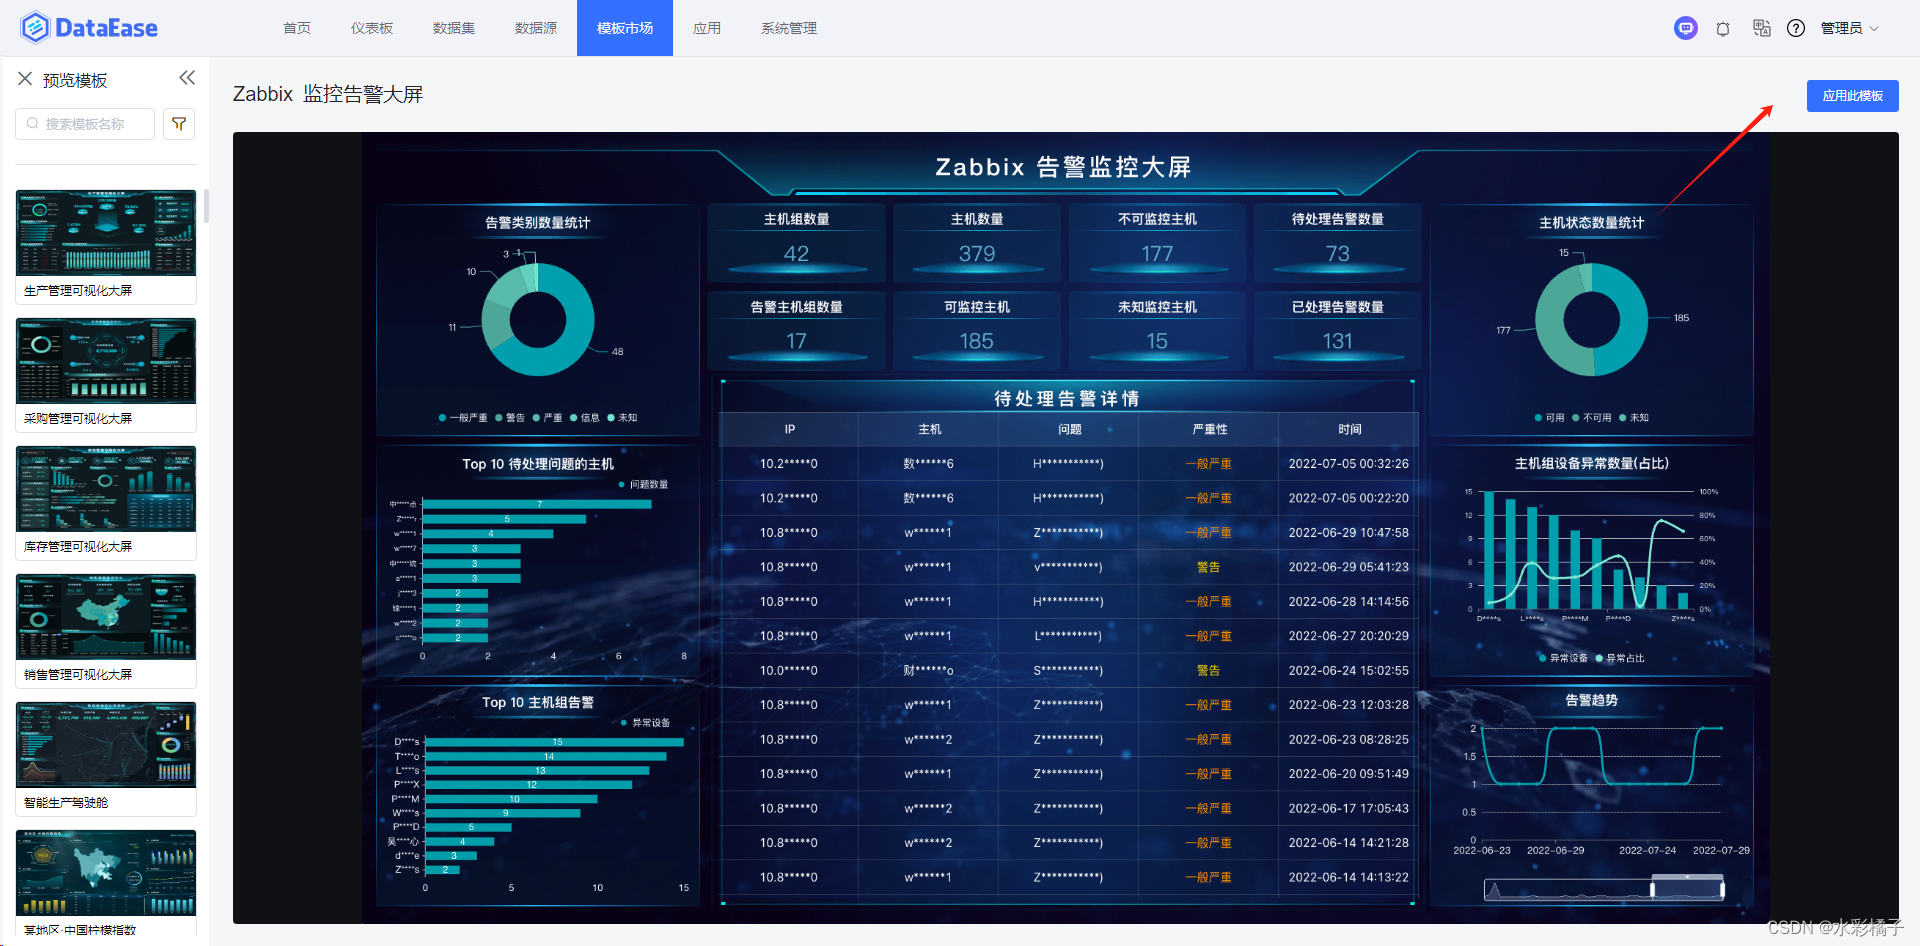Click timestamp 2022-07-05 00:32:26 cell
The width and height of the screenshot is (1920, 946).
pyautogui.click(x=1349, y=464)
